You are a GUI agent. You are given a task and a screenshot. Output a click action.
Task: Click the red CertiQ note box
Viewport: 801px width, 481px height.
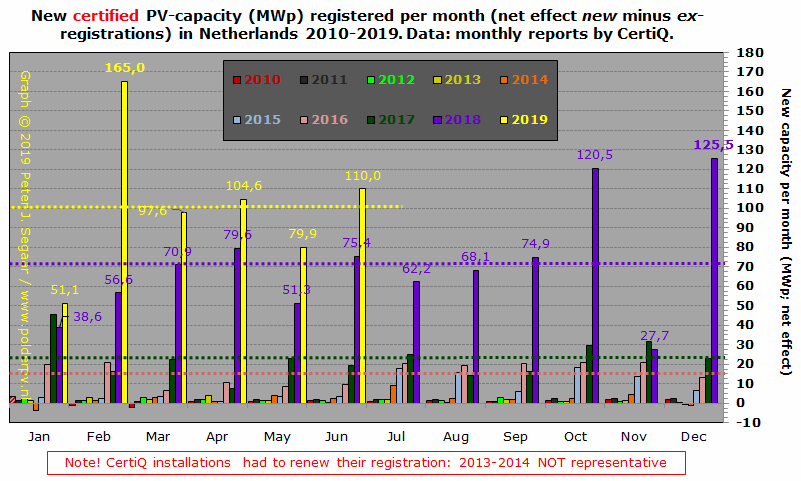click(366, 463)
